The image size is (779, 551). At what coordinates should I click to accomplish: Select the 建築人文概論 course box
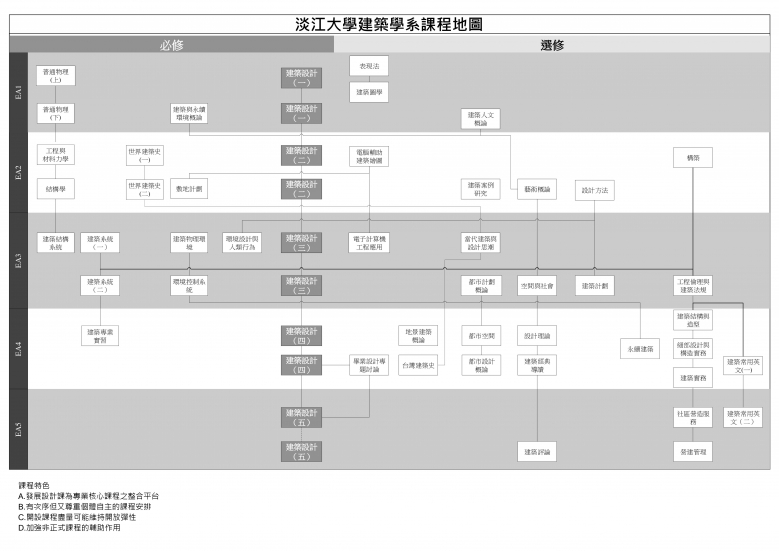480,119
